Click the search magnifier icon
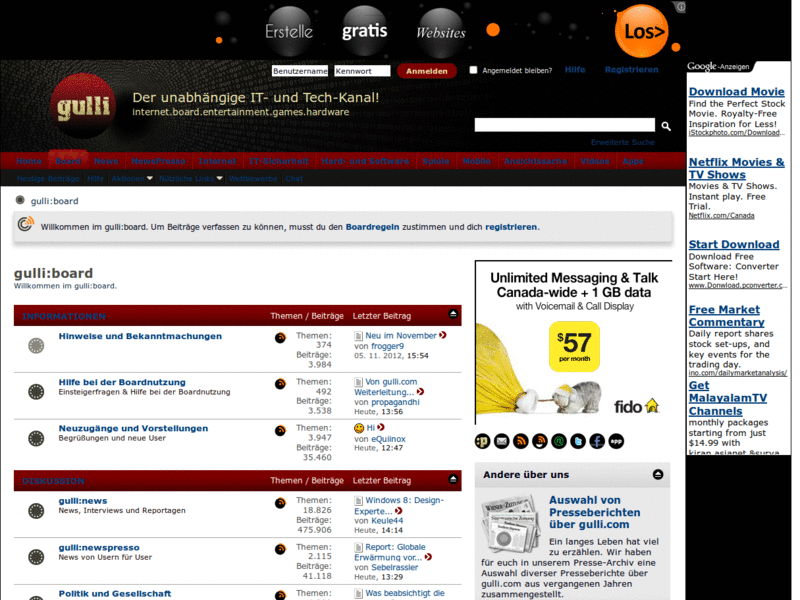Image resolution: width=800 pixels, height=600 pixels. pyautogui.click(x=666, y=126)
